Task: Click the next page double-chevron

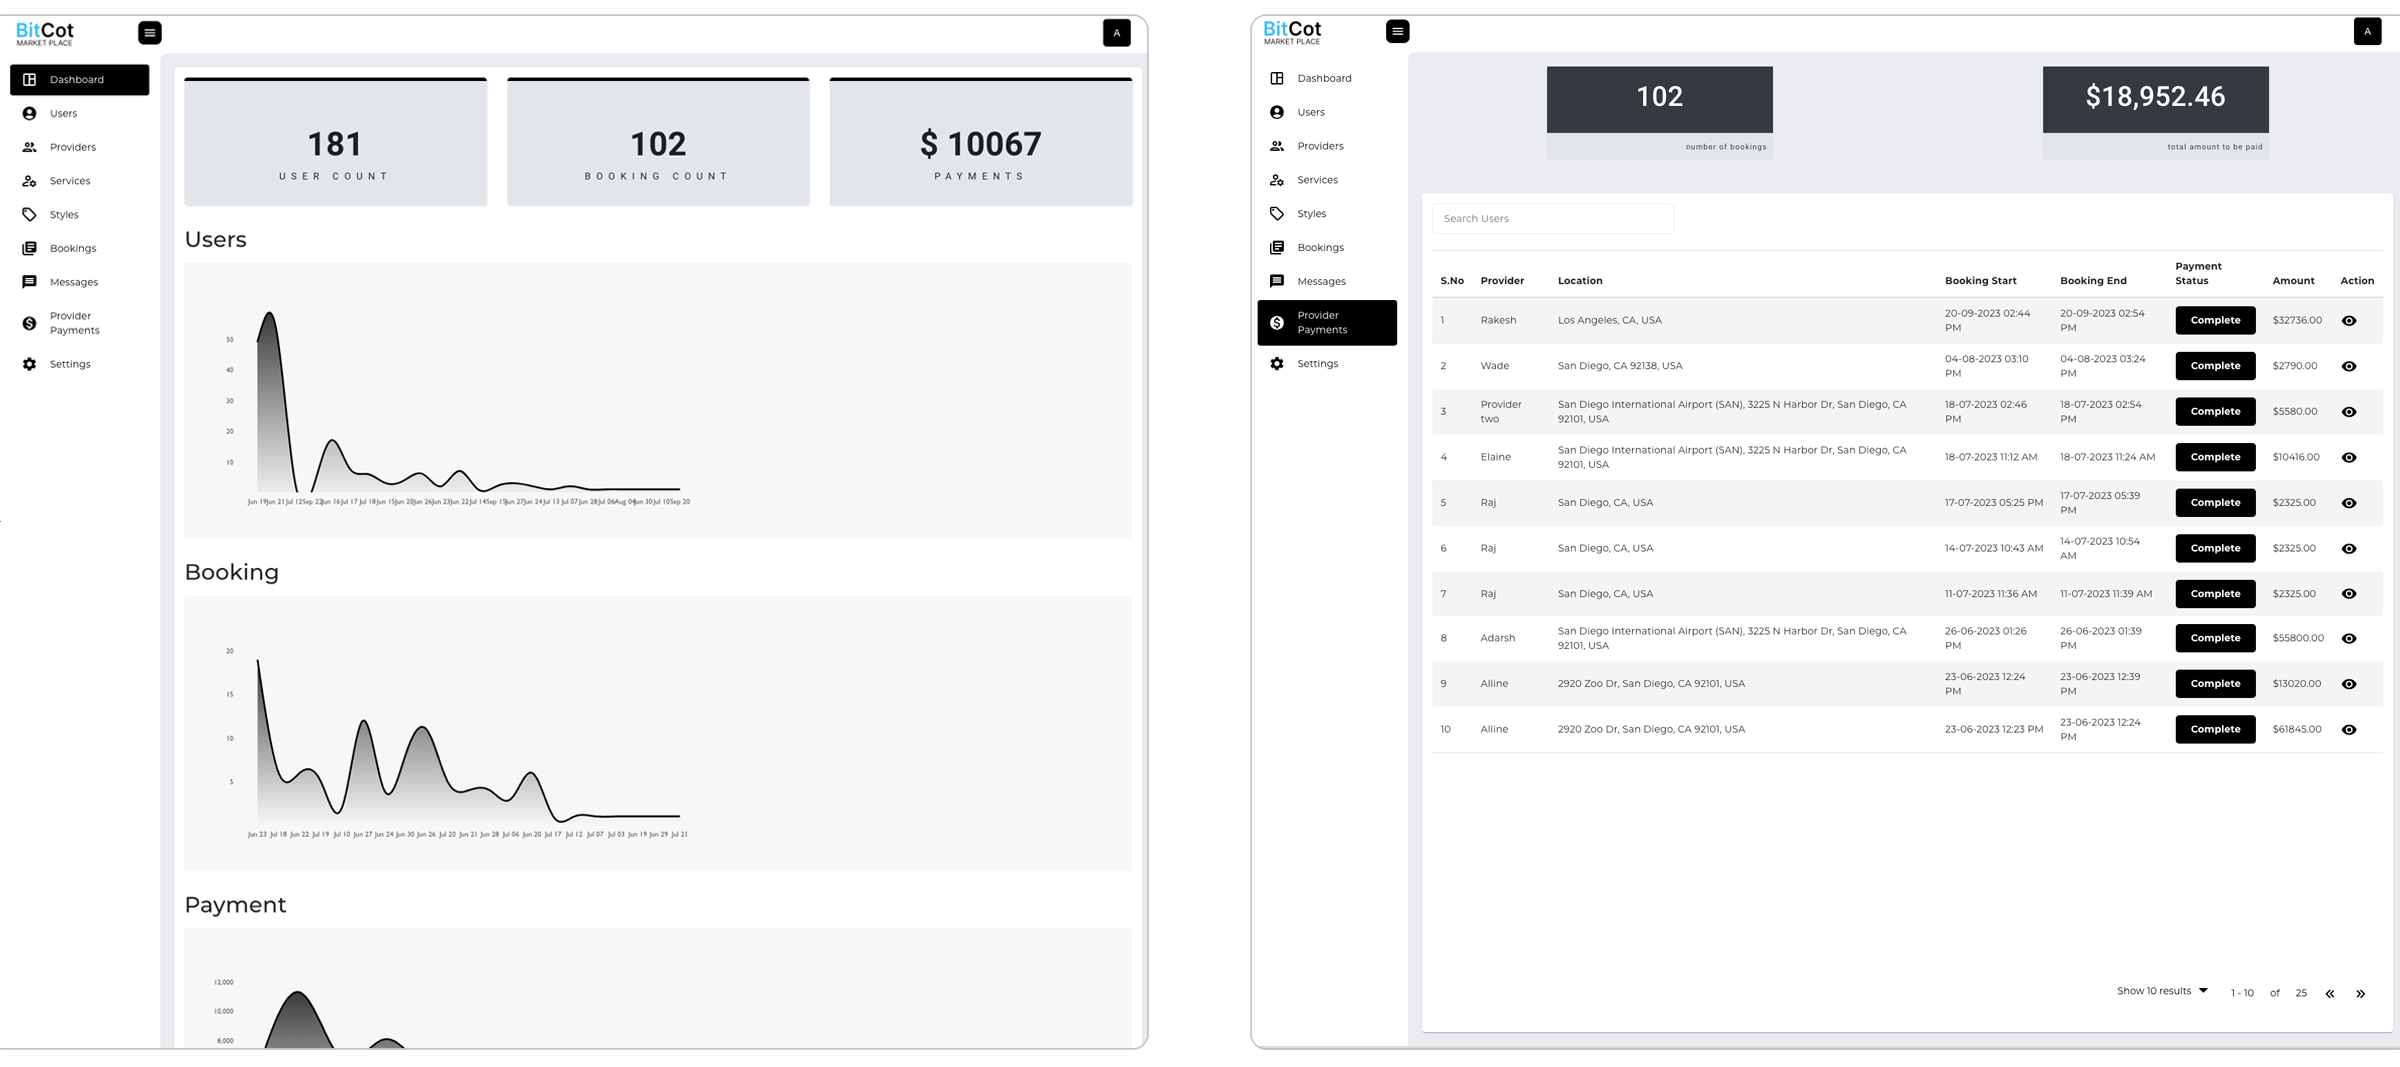Action: (2361, 993)
